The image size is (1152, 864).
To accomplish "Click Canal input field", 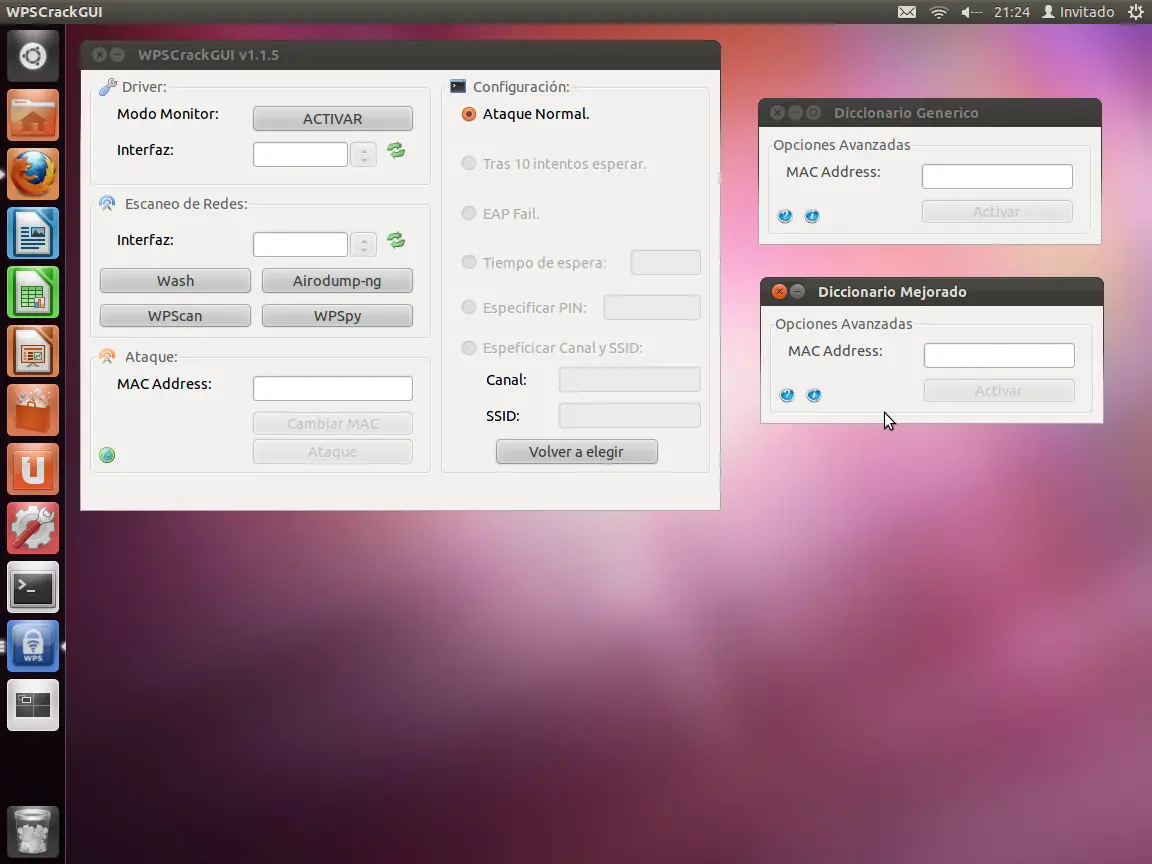I will 630,379.
